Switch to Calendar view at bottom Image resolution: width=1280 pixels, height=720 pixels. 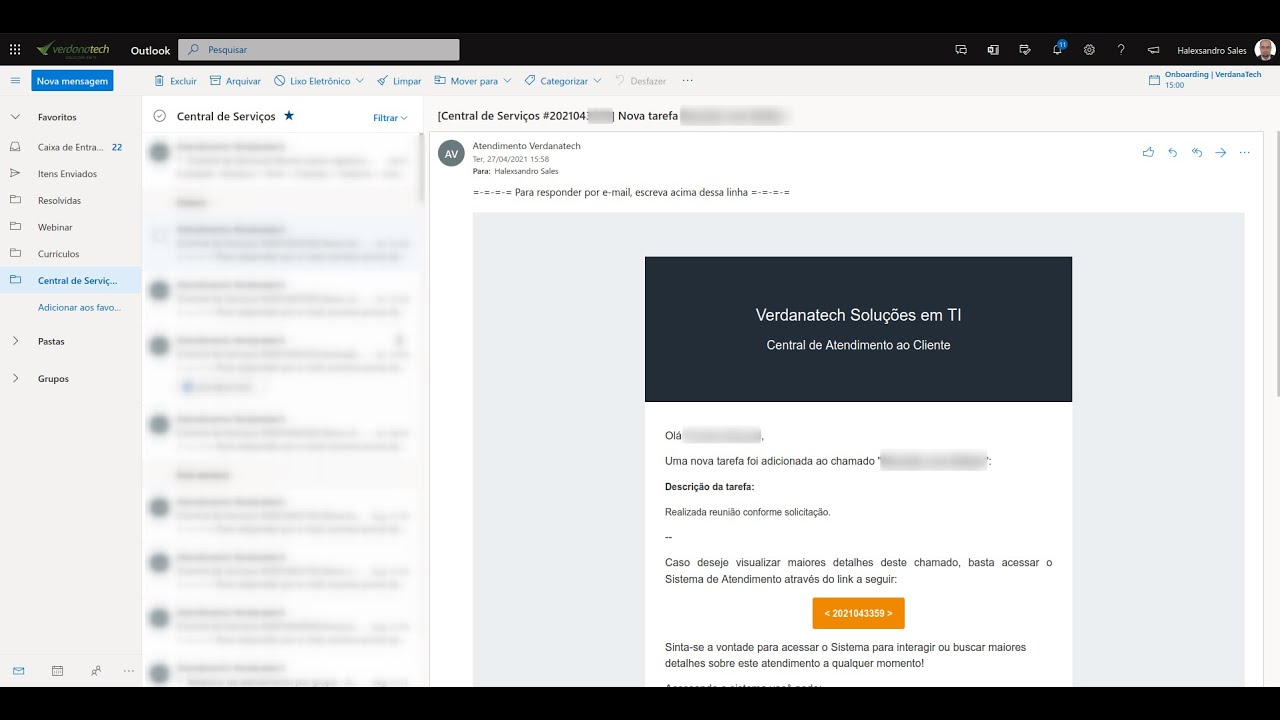click(x=57, y=671)
